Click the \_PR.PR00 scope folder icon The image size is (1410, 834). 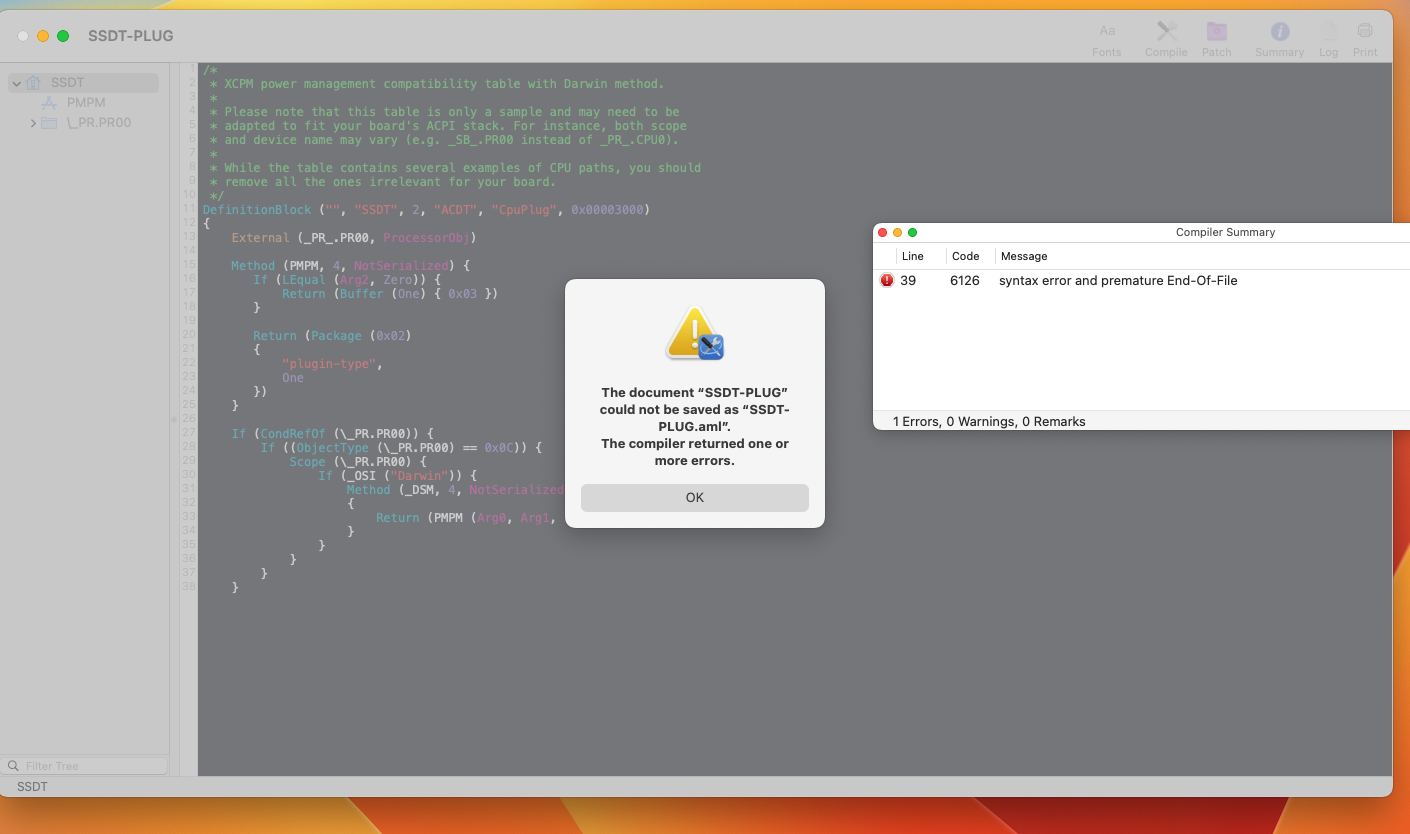pos(49,123)
